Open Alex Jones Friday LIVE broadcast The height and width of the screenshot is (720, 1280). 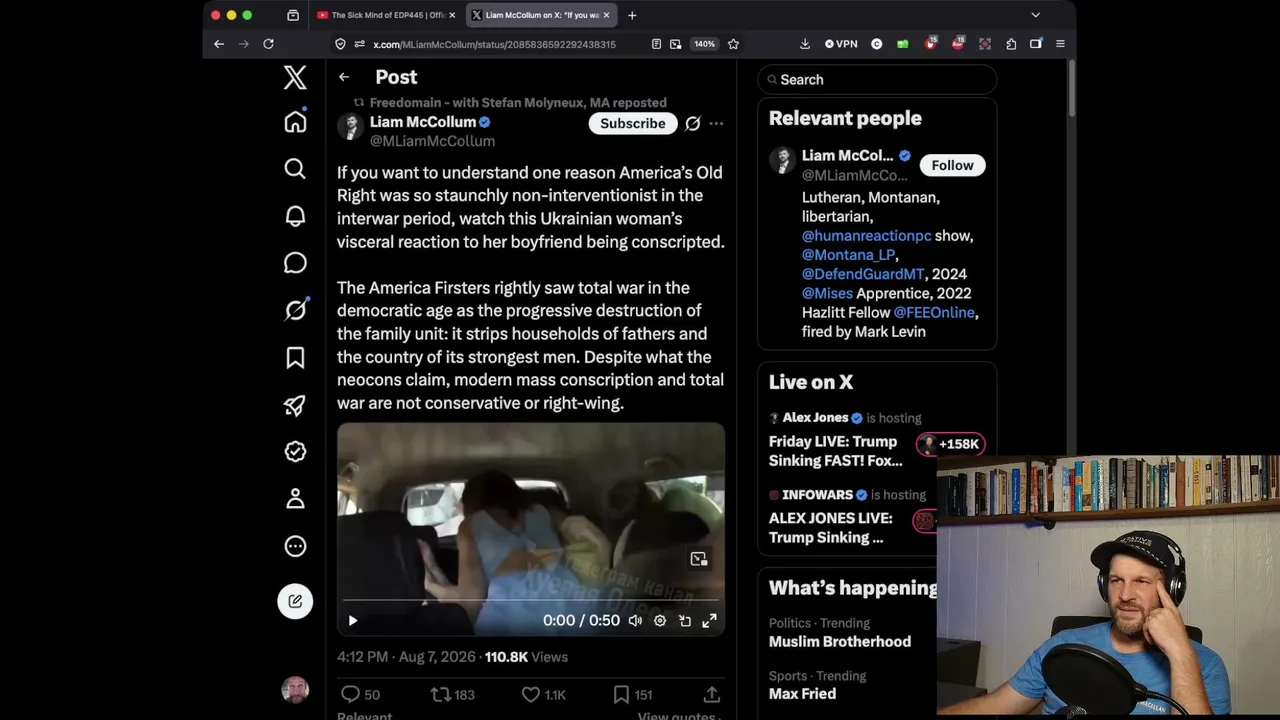tap(836, 451)
